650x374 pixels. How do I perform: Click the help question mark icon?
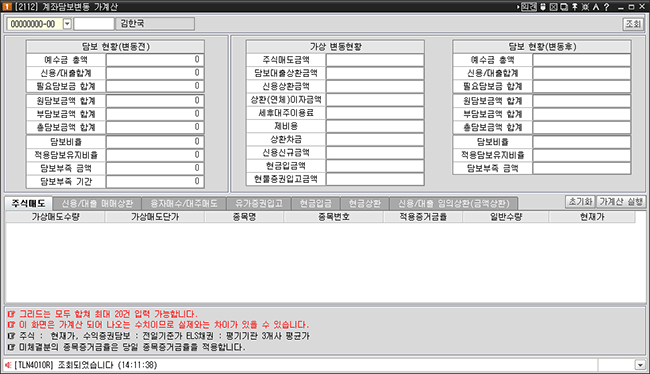pos(606,7)
